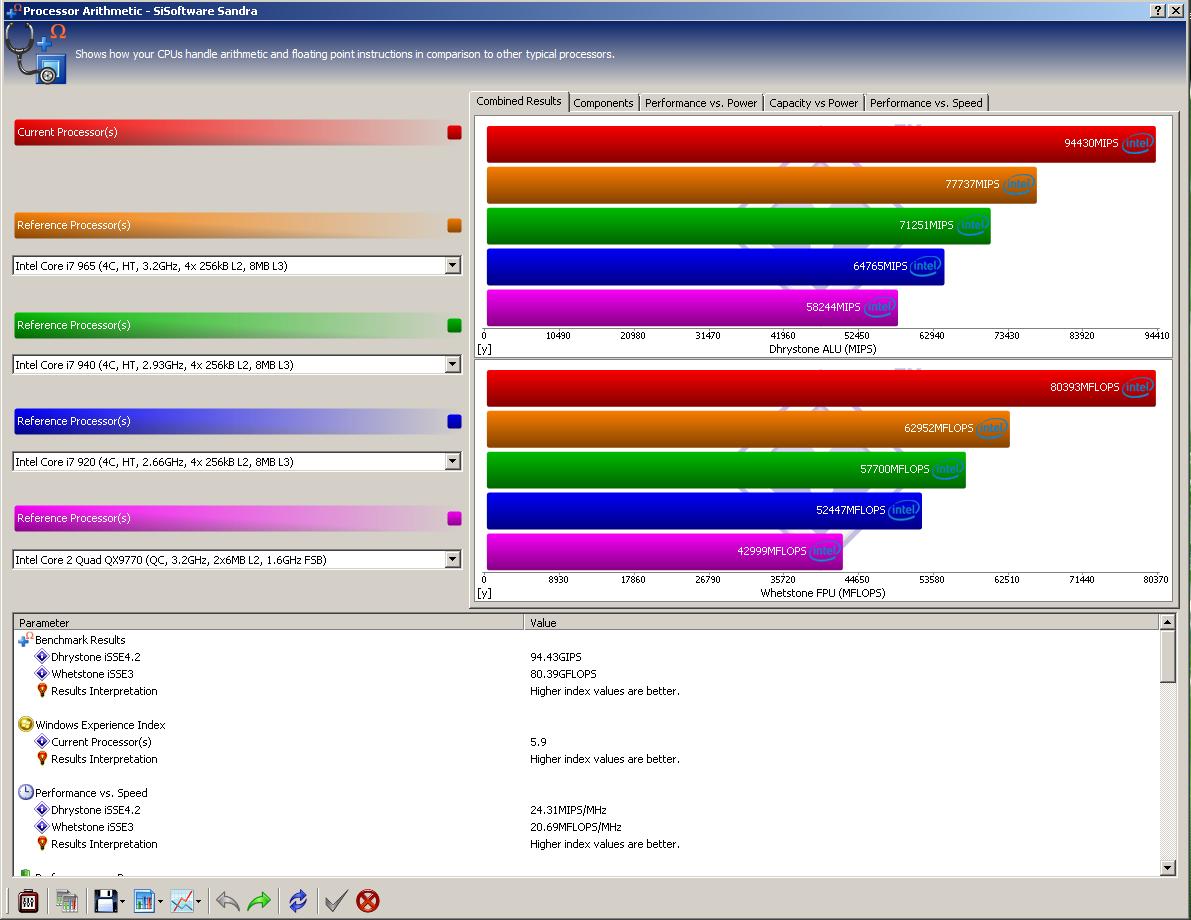Click the magenta 58244MIPS Dhrystone bar

coord(692,308)
